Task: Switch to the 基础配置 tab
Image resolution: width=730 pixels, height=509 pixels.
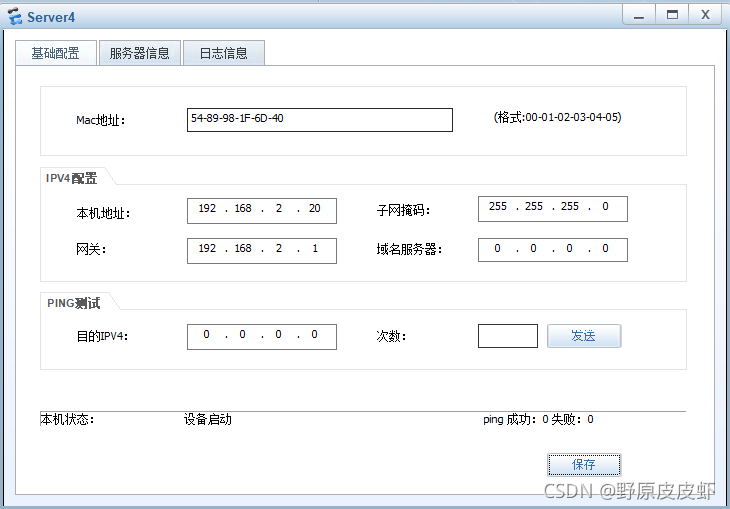Action: 56,53
